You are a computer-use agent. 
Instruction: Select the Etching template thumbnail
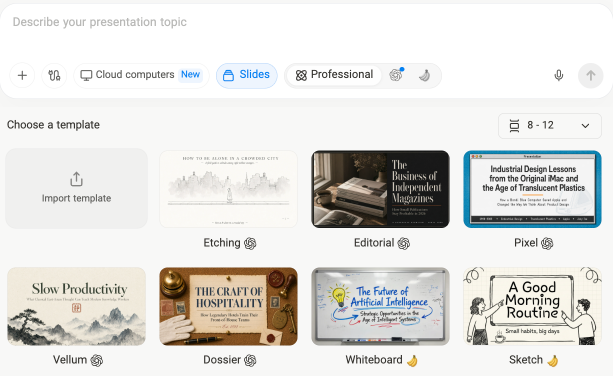point(228,189)
